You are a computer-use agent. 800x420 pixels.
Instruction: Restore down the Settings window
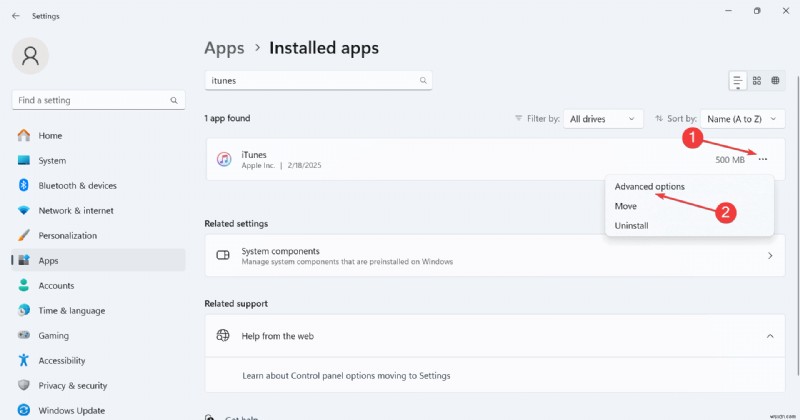point(757,11)
